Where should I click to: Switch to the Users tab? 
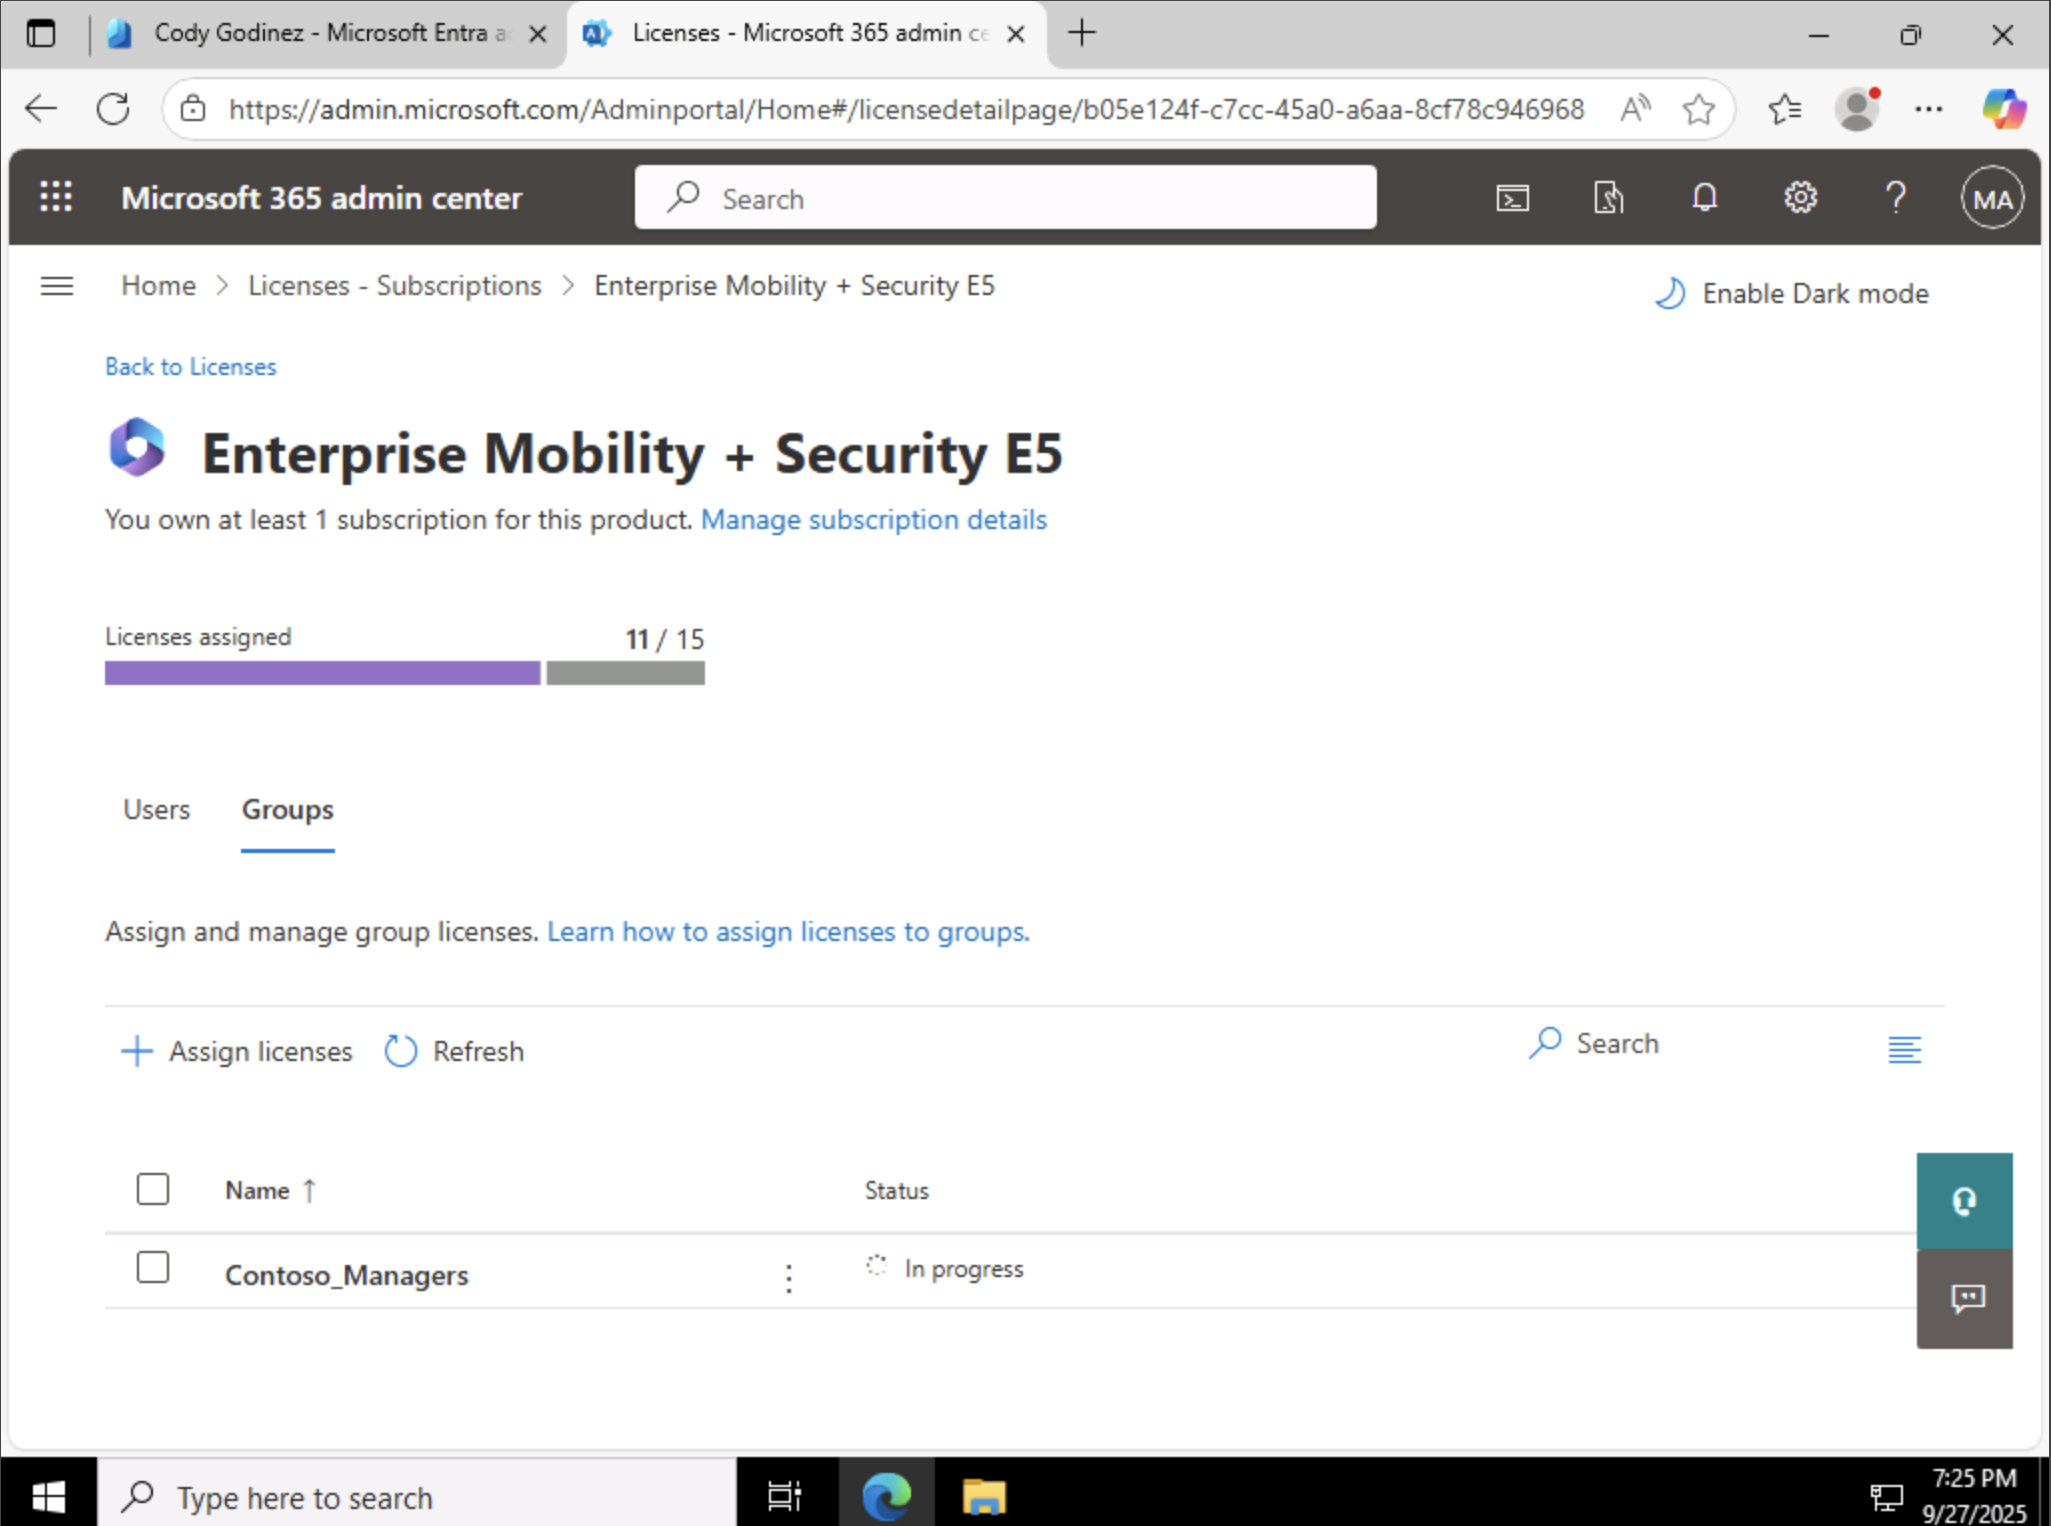(x=156, y=809)
